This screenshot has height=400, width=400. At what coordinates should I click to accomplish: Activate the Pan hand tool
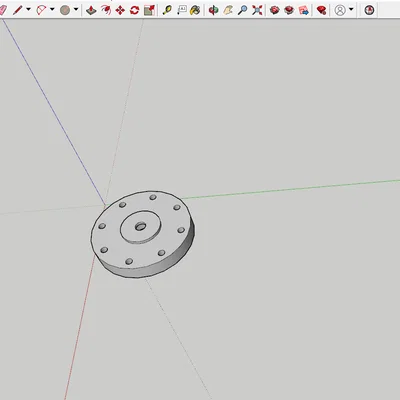click(x=228, y=10)
